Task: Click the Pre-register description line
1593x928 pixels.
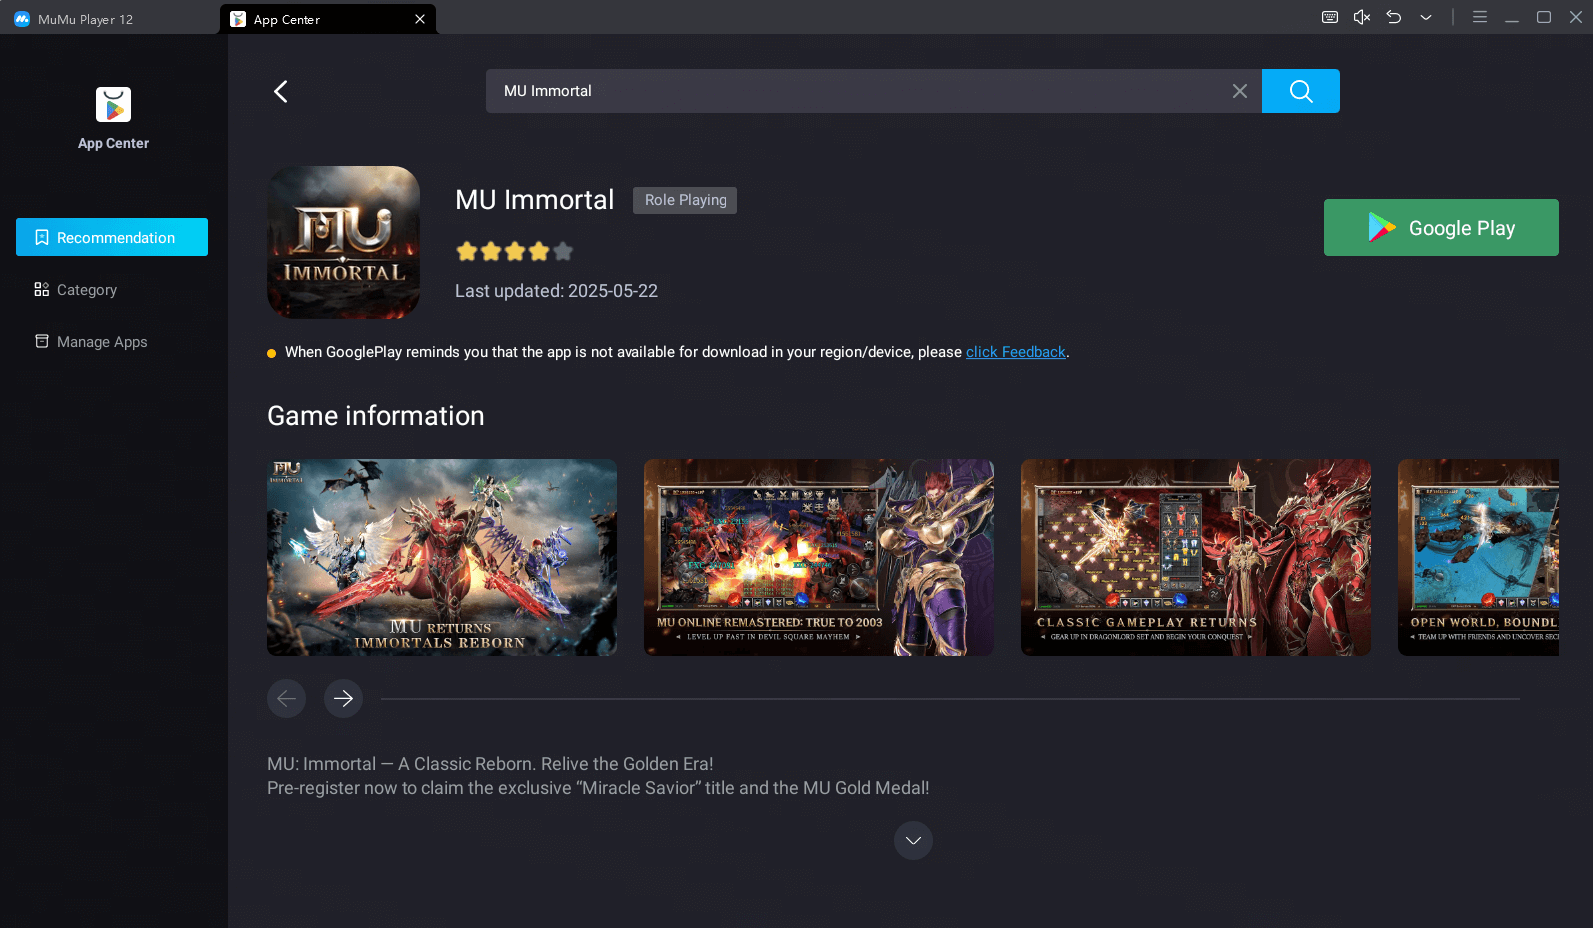Action: tap(598, 788)
